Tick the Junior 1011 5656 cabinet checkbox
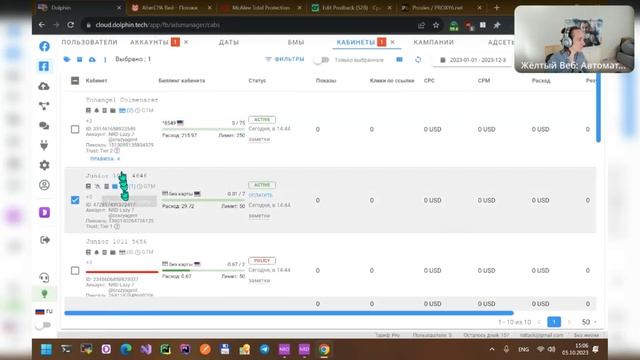Image resolution: width=640 pixels, height=360 pixels. (75, 271)
